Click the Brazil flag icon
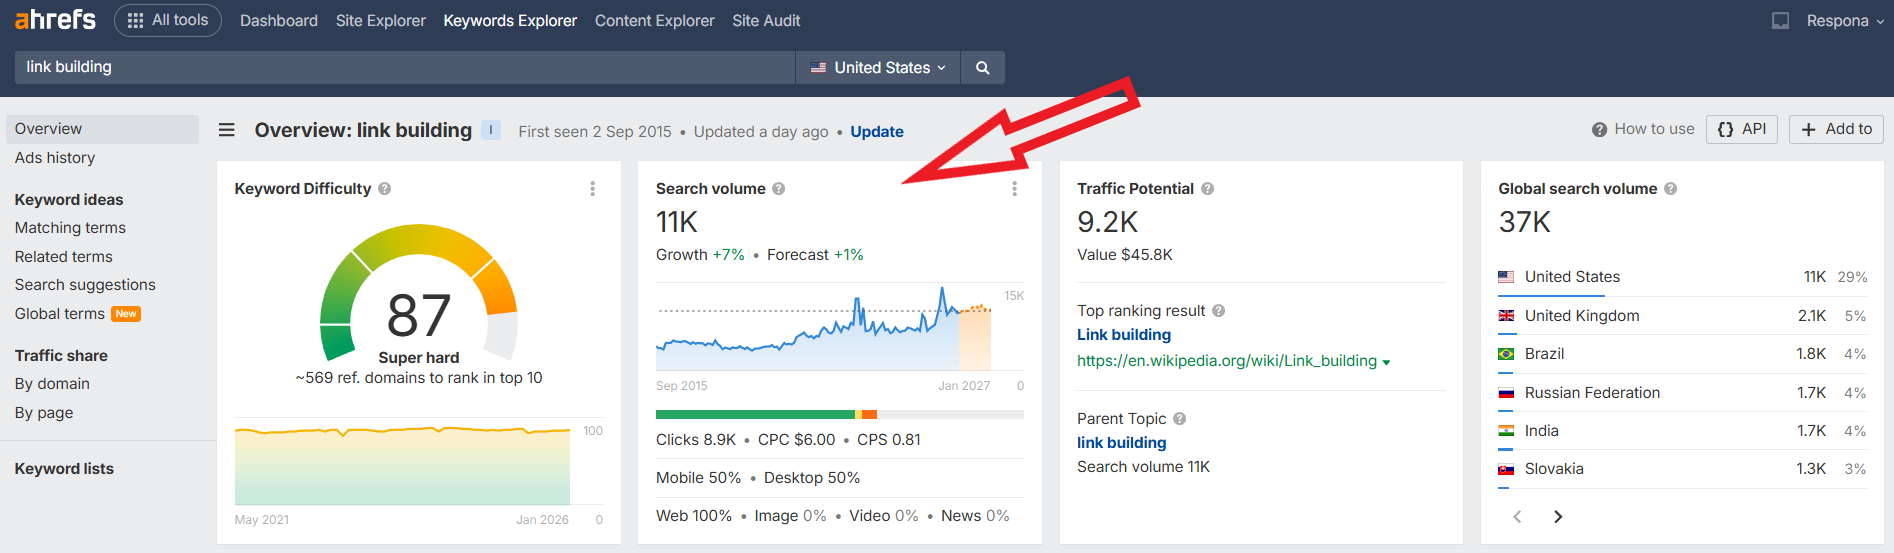 1506,354
